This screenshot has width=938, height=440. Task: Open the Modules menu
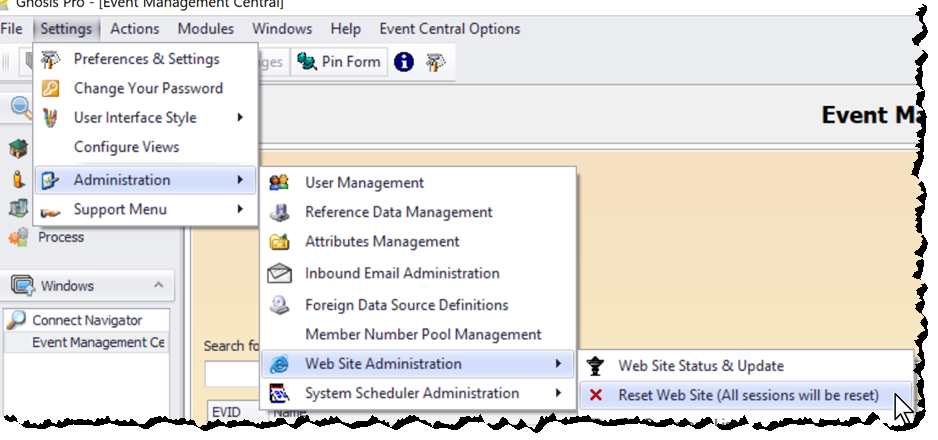pyautogui.click(x=206, y=29)
